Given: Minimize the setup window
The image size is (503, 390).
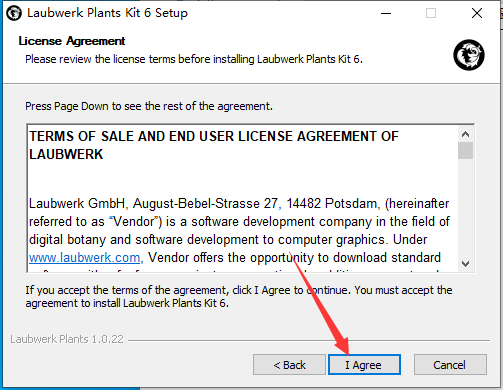Looking at the screenshot, I should pos(386,13).
